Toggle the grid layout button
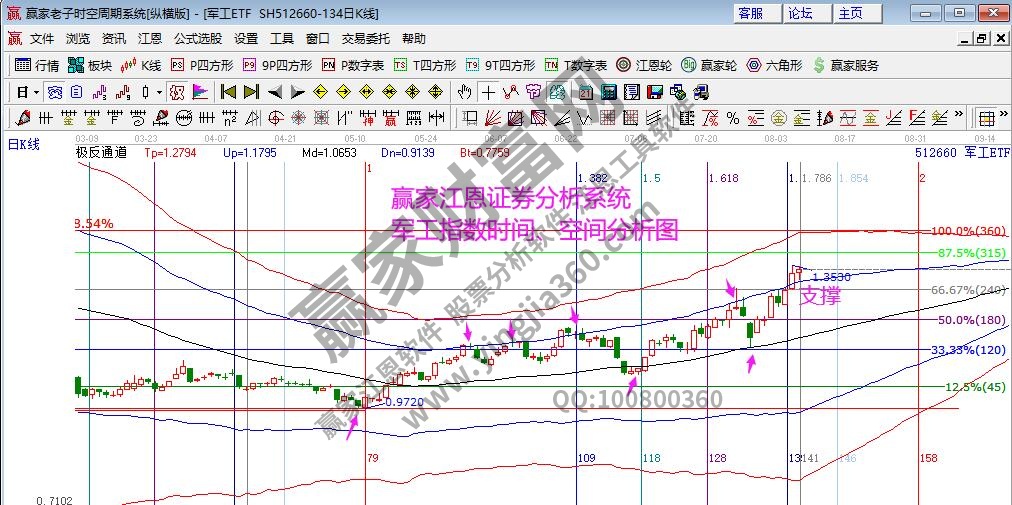This screenshot has width=1012, height=505. click(x=985, y=118)
